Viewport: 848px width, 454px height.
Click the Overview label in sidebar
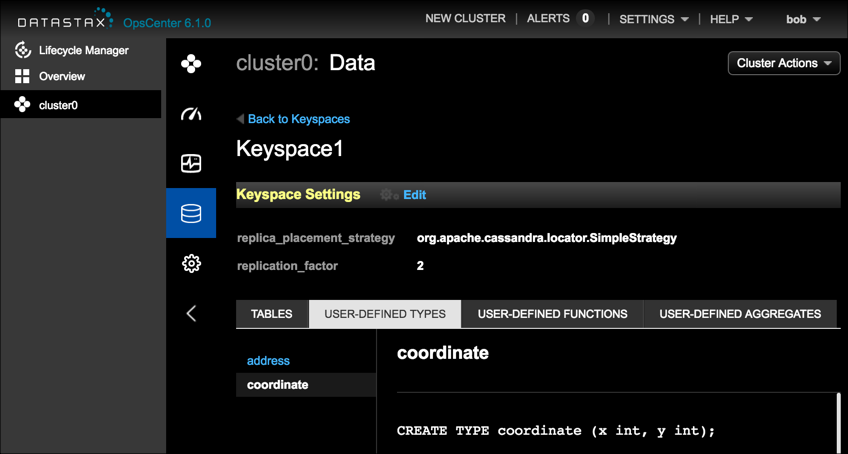pyautogui.click(x=62, y=76)
